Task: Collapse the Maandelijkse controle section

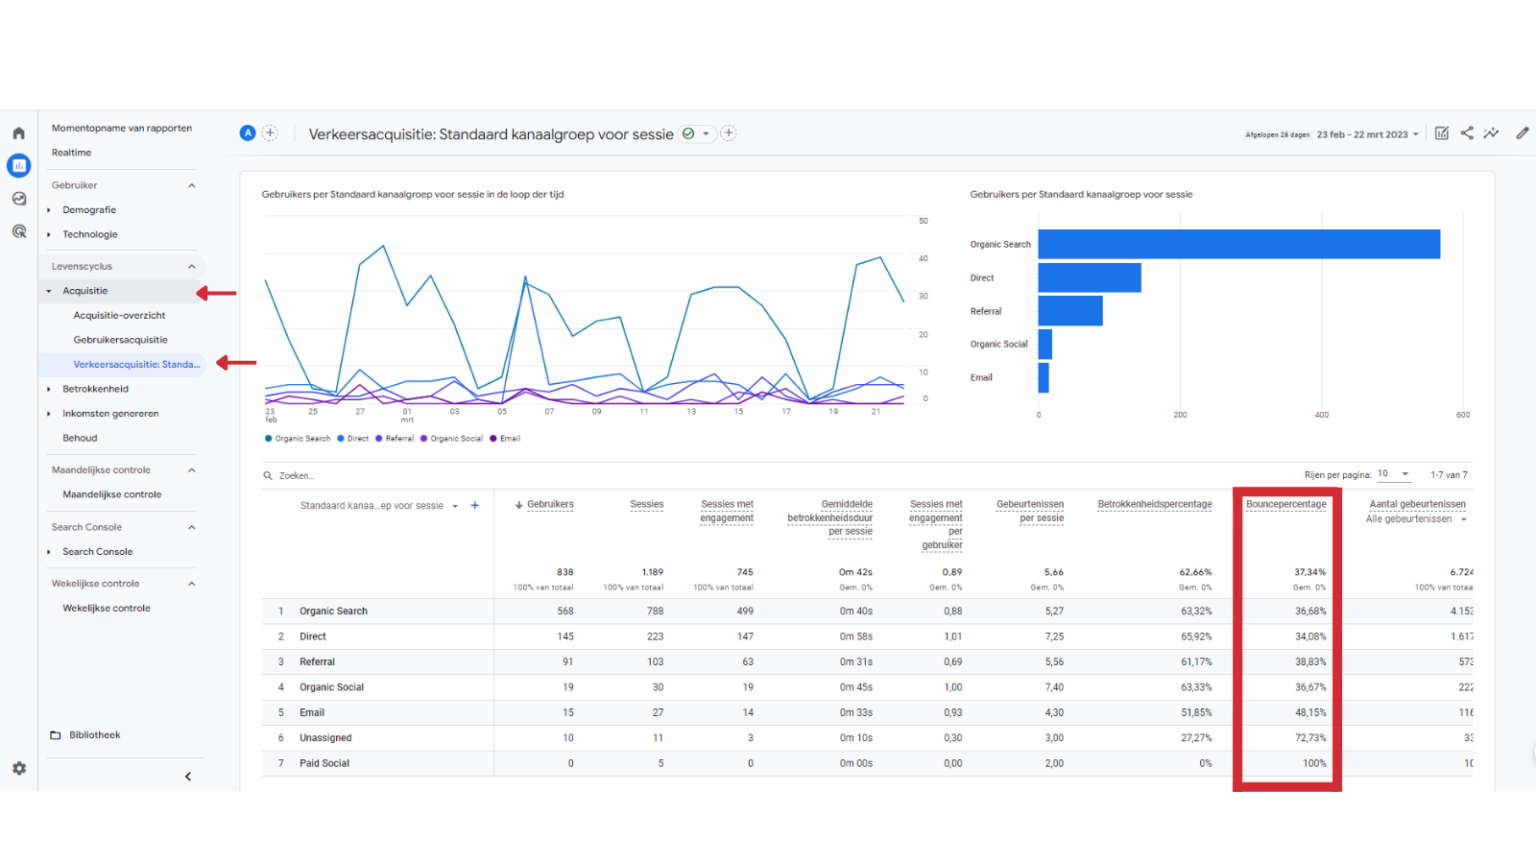Action: (x=192, y=470)
